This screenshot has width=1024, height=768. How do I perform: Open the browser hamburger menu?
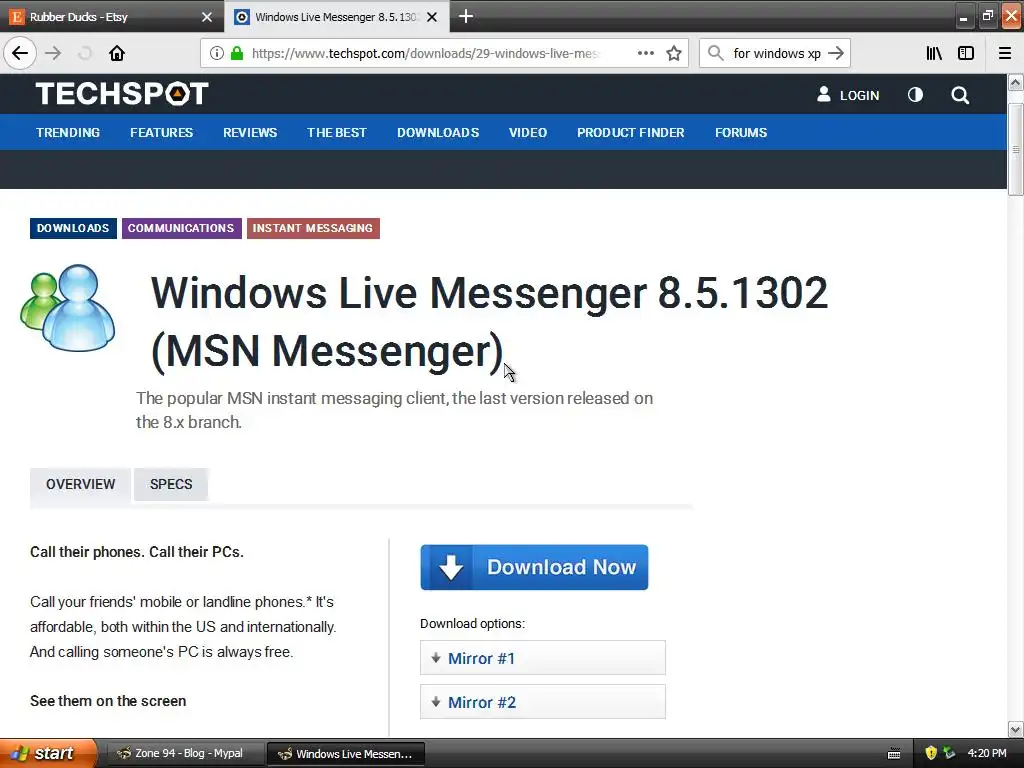1005,54
